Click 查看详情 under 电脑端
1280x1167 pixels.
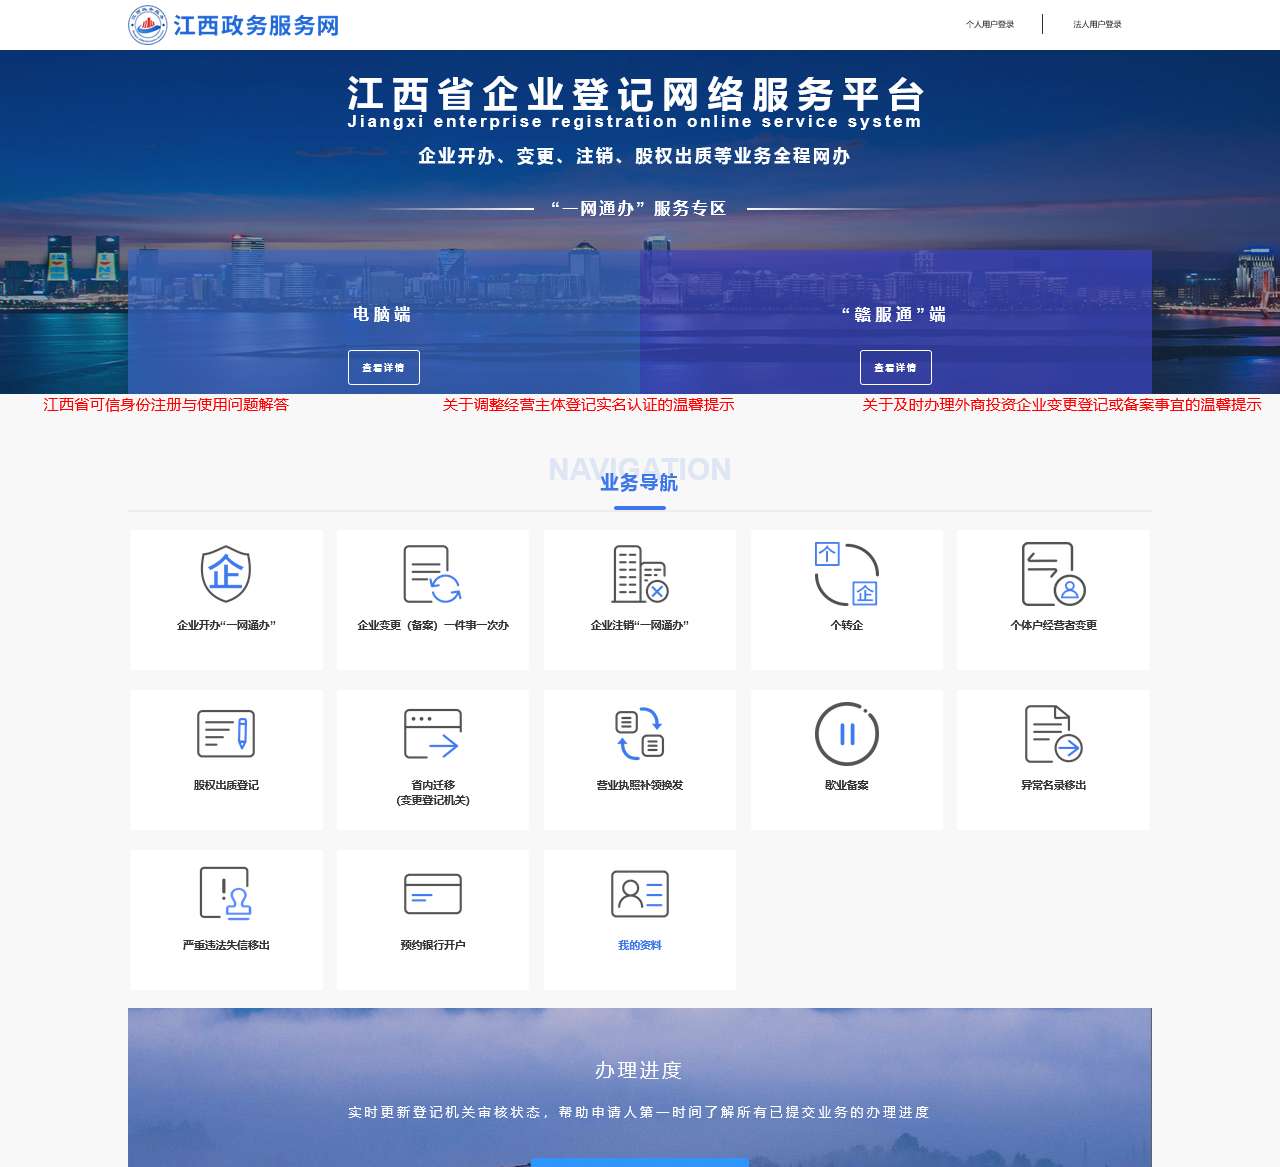pyautogui.click(x=383, y=366)
